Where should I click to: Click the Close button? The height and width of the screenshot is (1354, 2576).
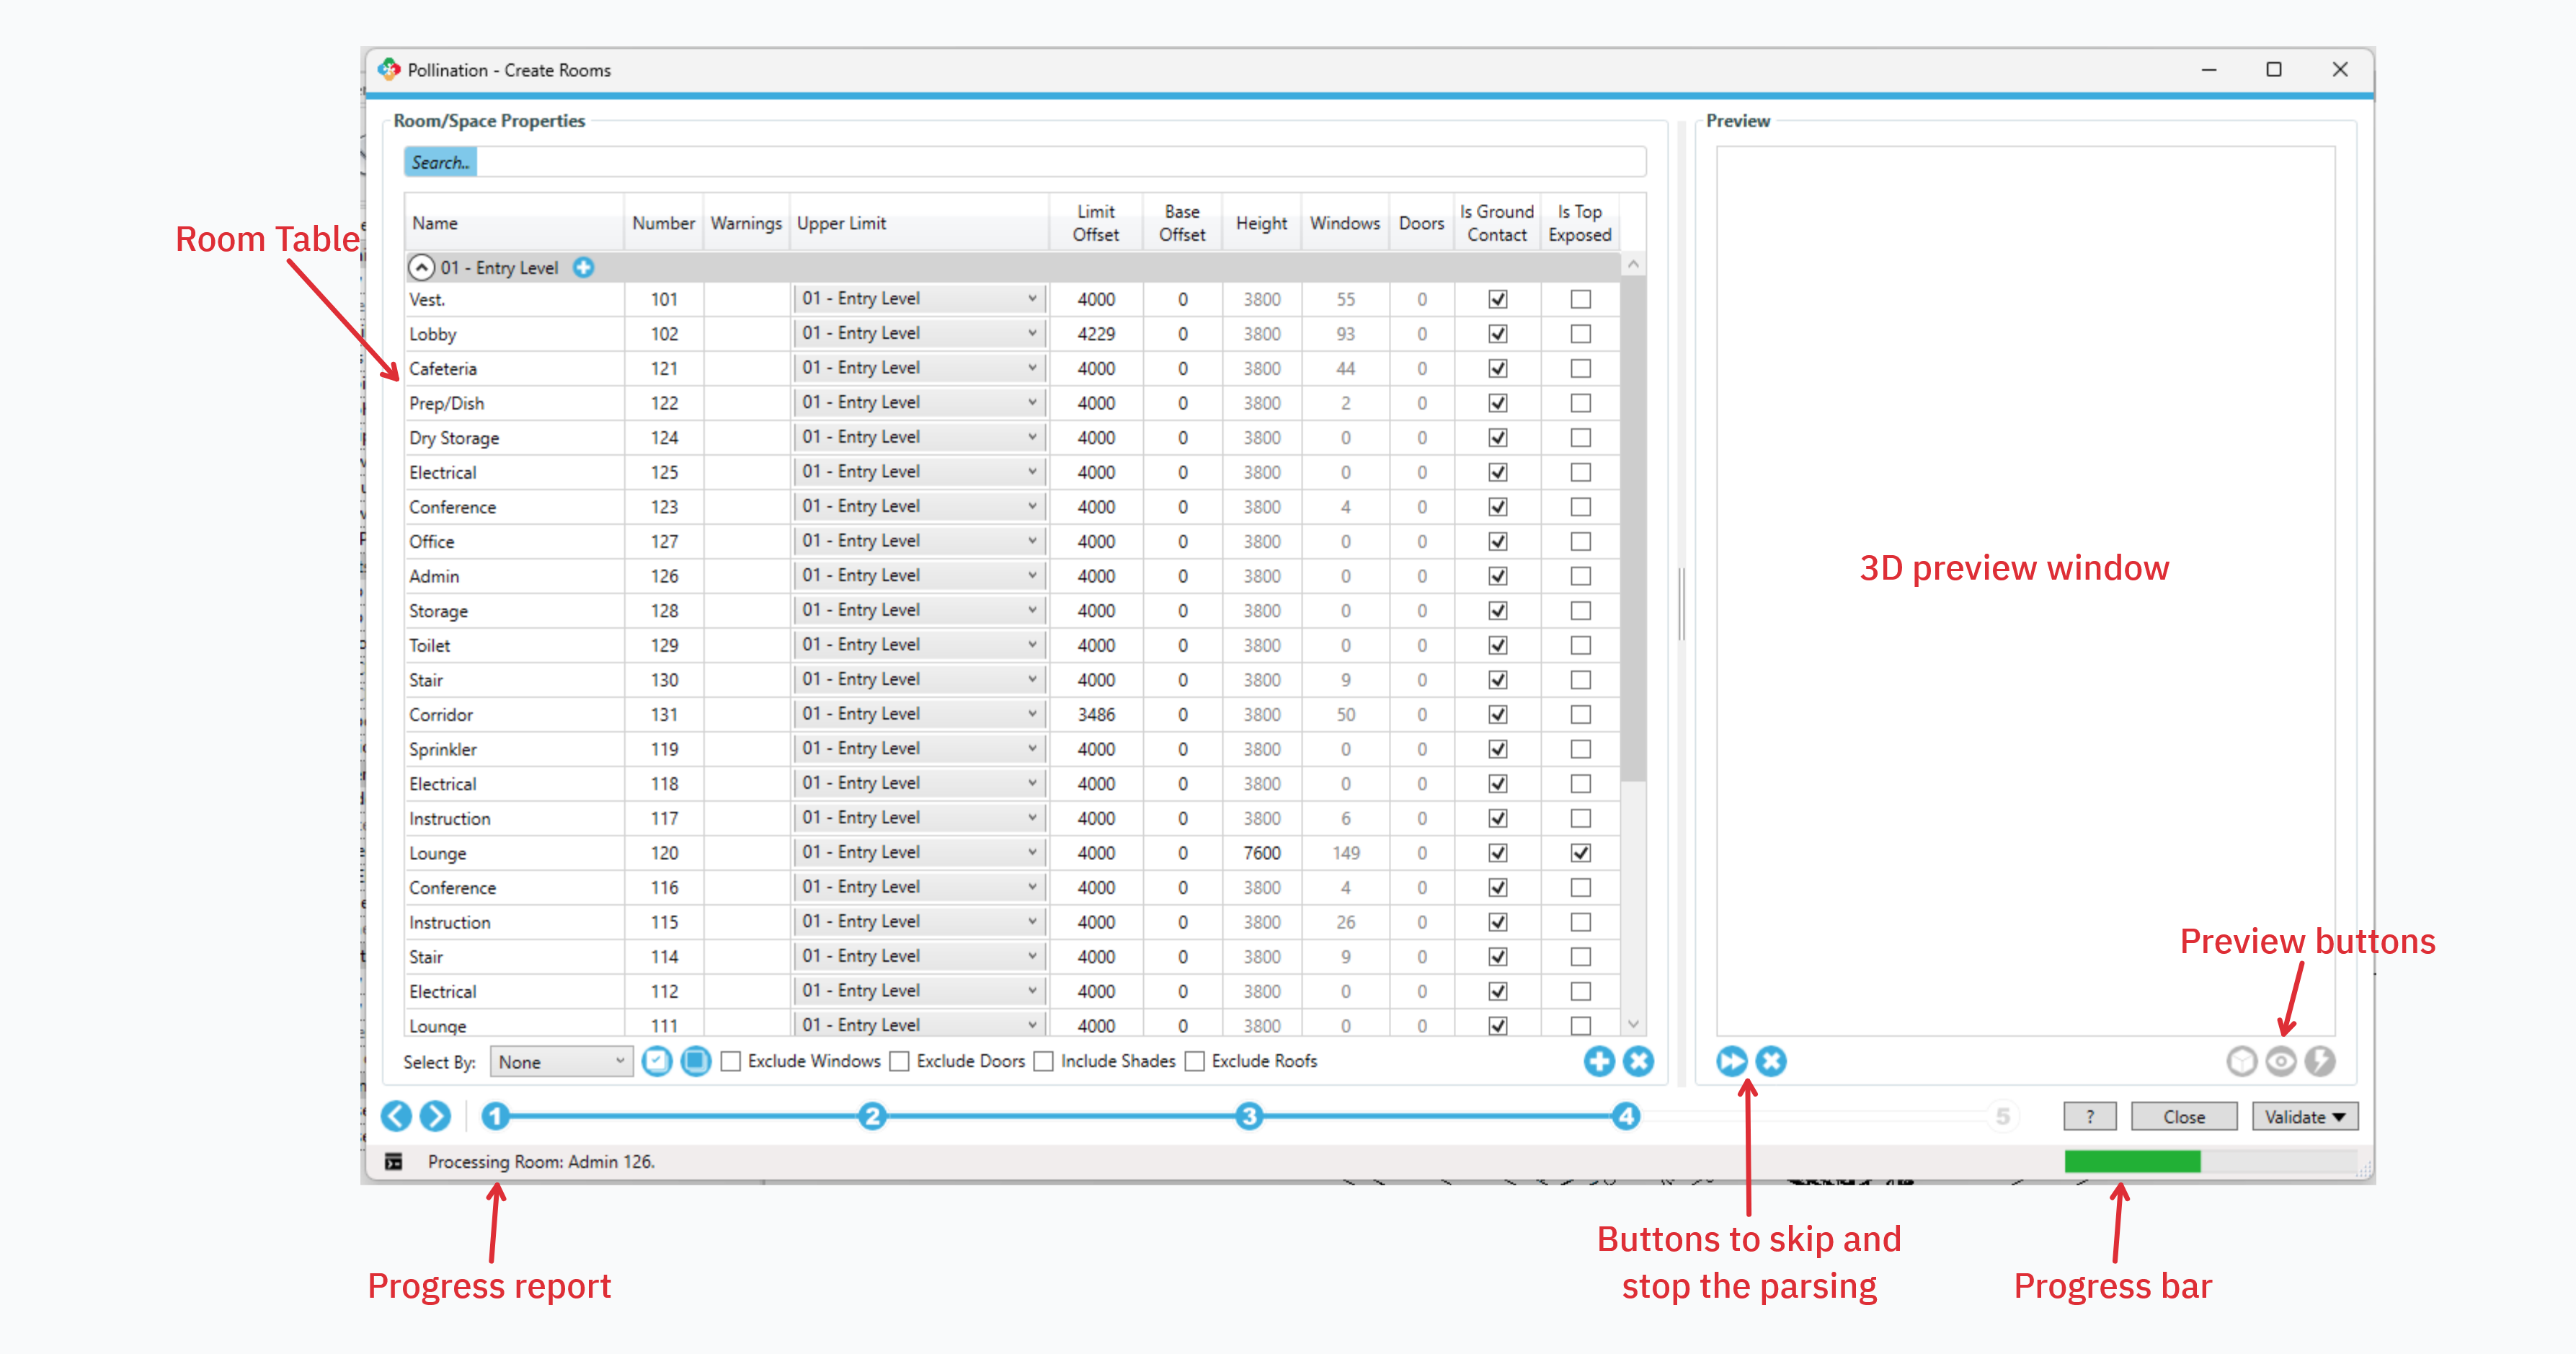pyautogui.click(x=2183, y=1117)
